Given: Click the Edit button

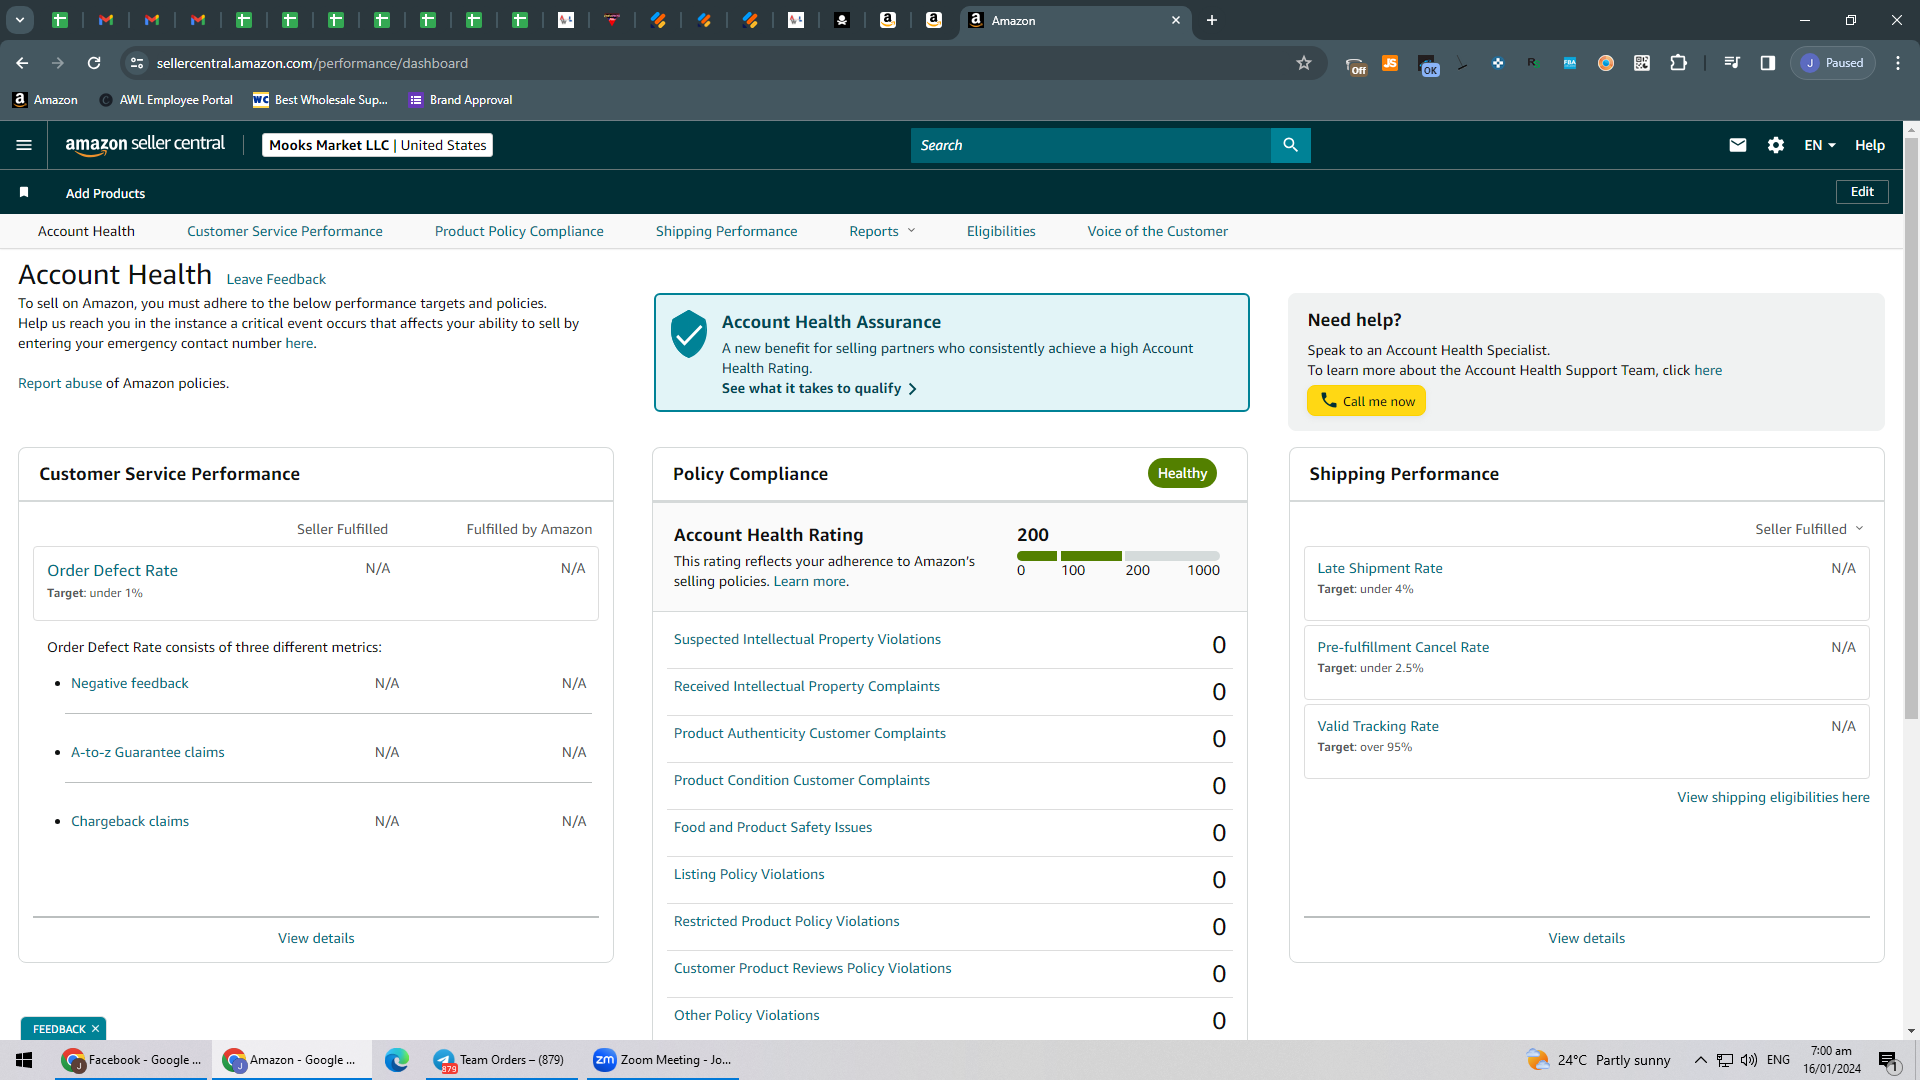Looking at the screenshot, I should pyautogui.click(x=1862, y=192).
